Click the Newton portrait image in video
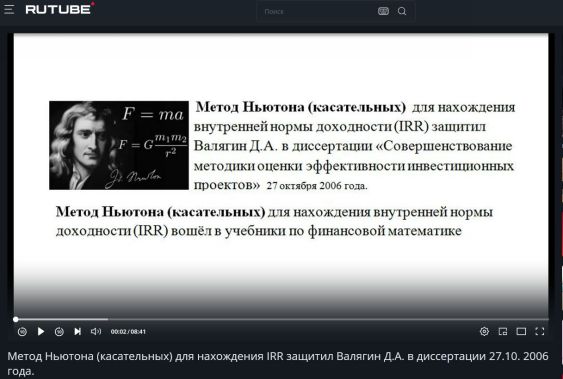The image size is (563, 379). click(119, 145)
